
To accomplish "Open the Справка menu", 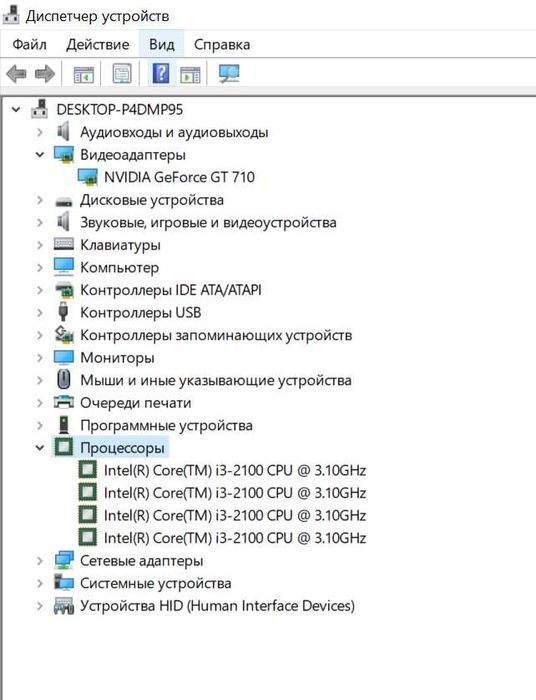I will click(222, 44).
